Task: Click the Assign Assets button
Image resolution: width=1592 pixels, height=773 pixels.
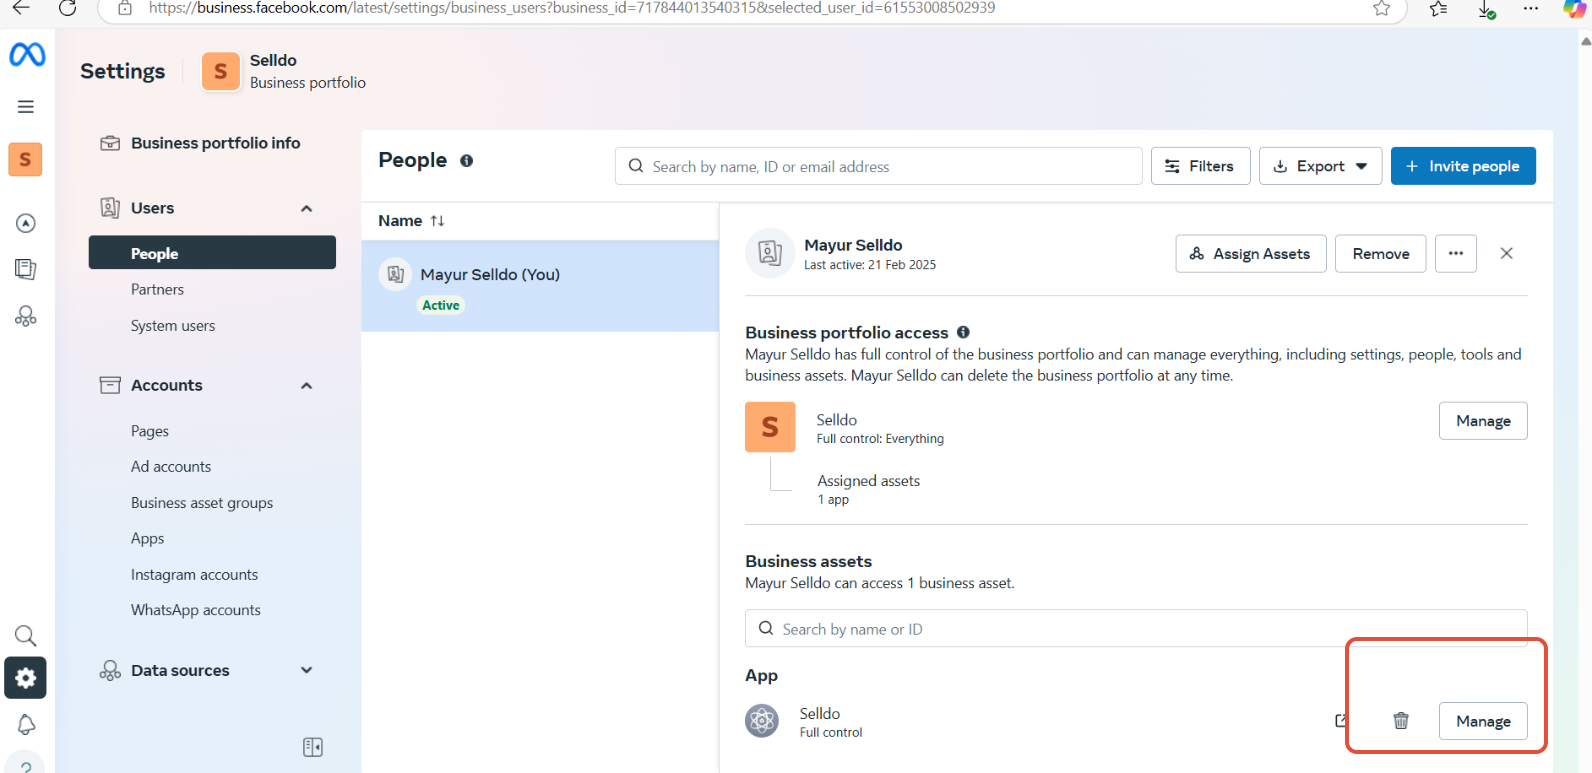Action: pyautogui.click(x=1250, y=254)
